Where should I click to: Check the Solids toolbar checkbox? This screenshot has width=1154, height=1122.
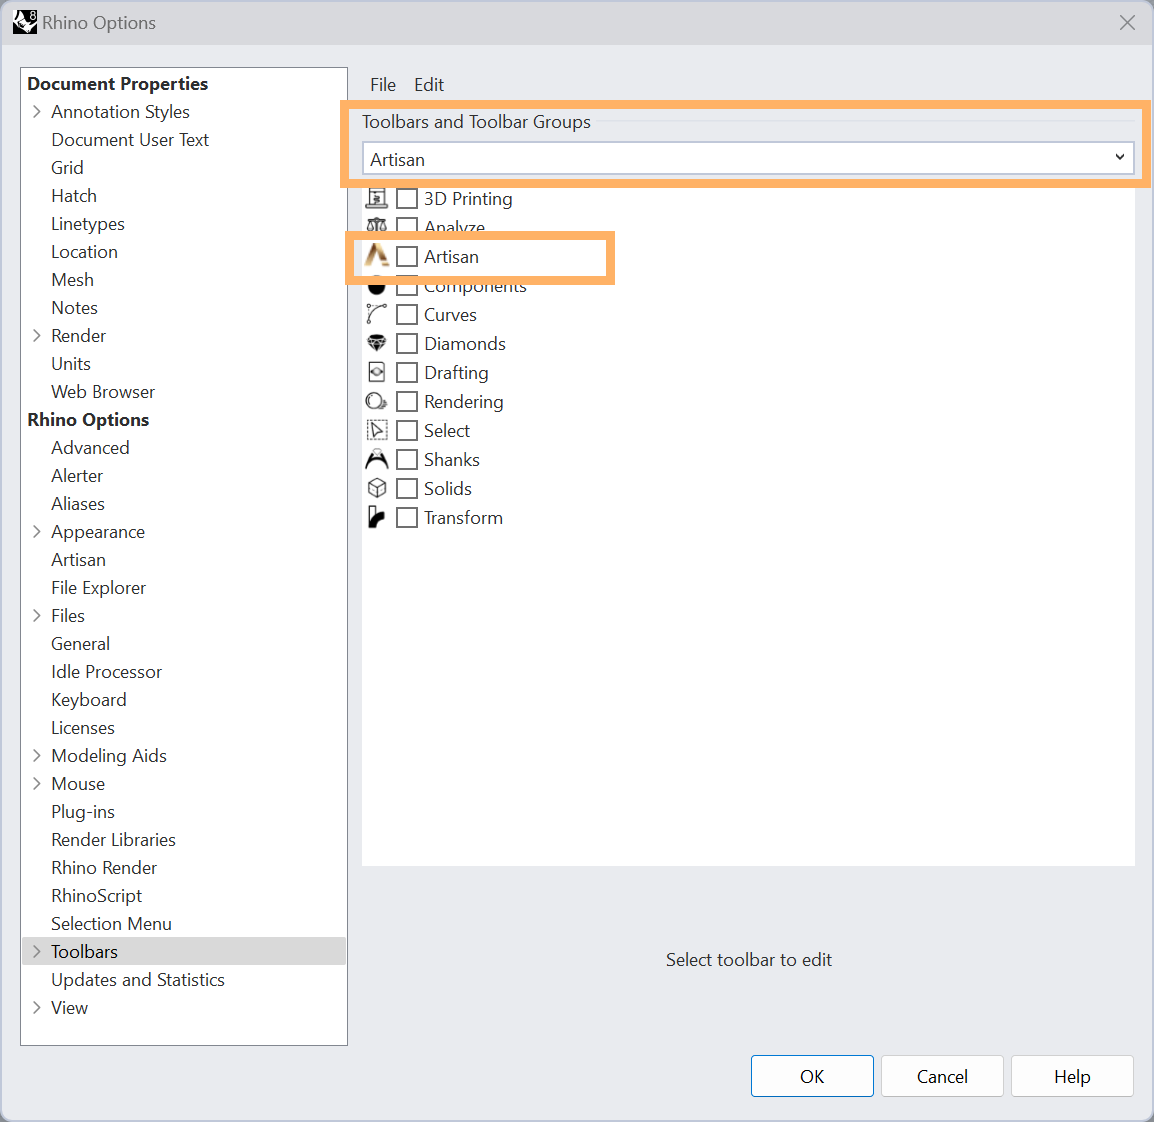(x=407, y=489)
